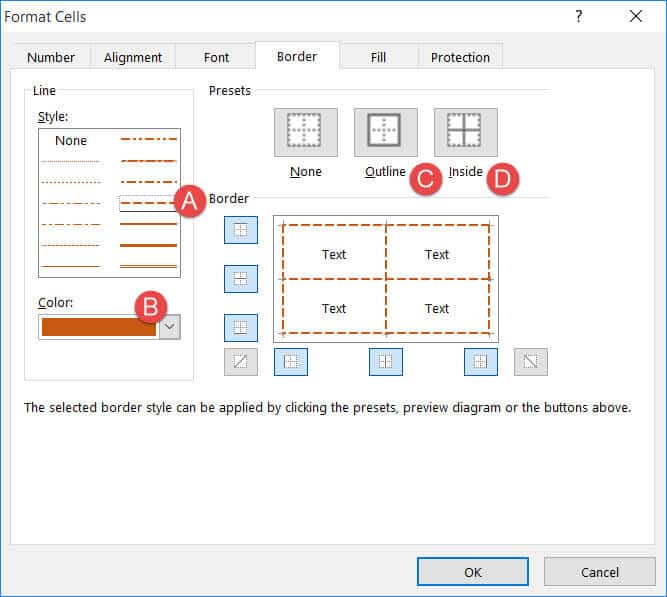667x597 pixels.
Task: Click the orange color swatch
Action: pyautogui.click(x=99, y=327)
